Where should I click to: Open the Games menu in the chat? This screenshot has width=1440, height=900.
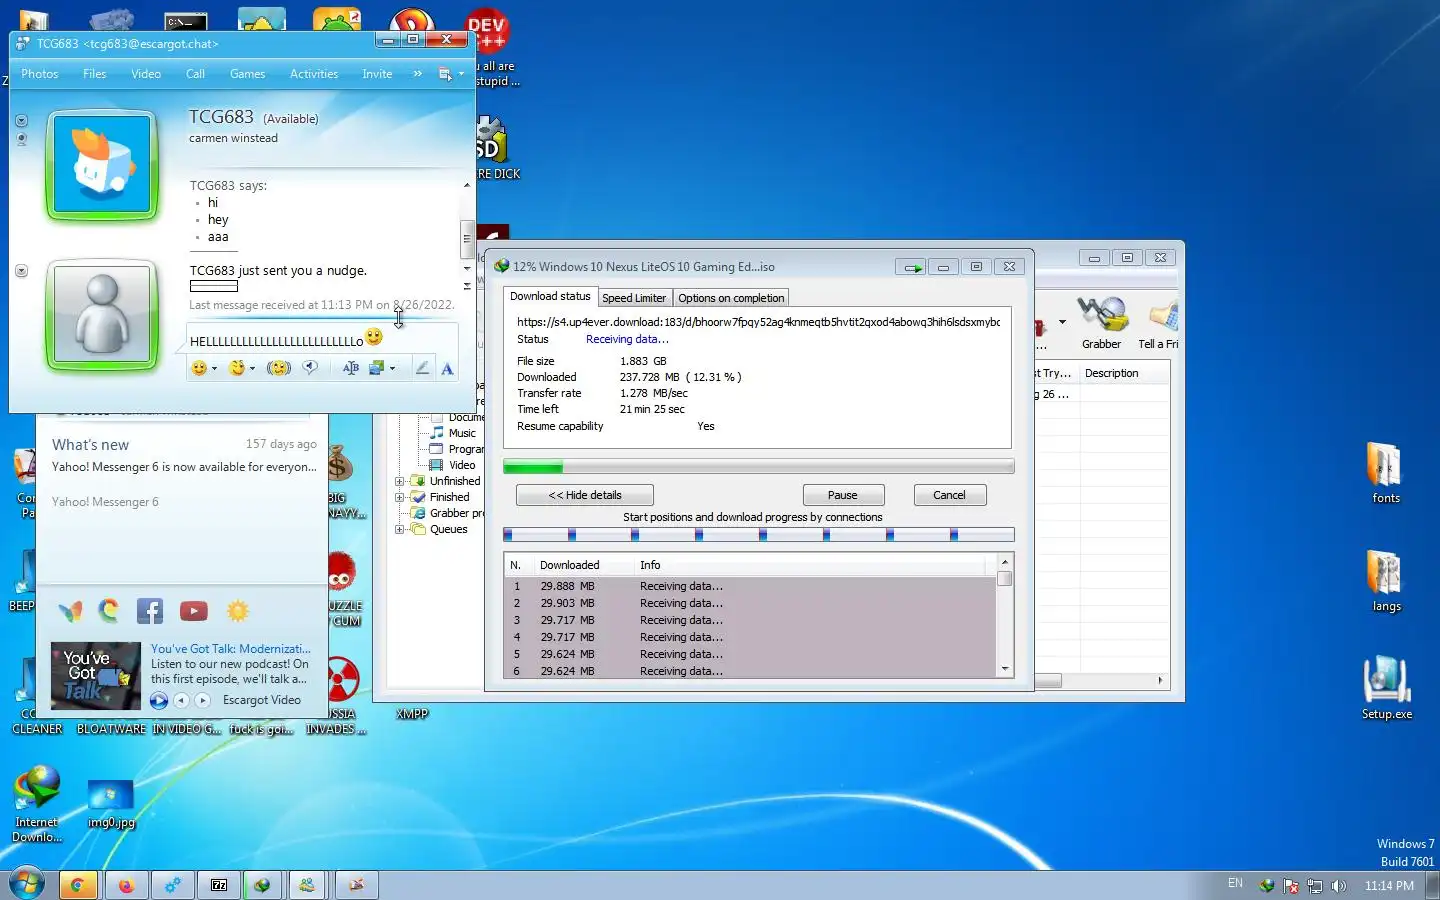[x=247, y=74]
